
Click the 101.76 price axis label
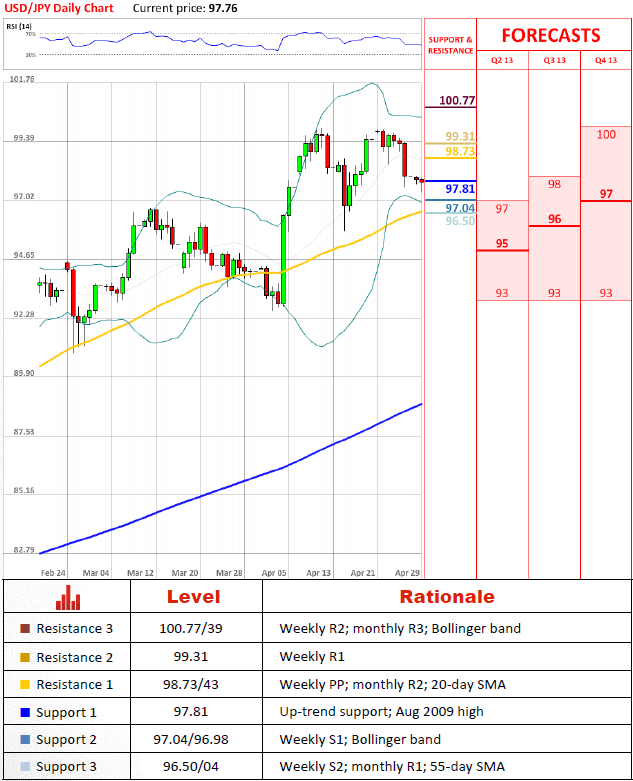(x=22, y=79)
